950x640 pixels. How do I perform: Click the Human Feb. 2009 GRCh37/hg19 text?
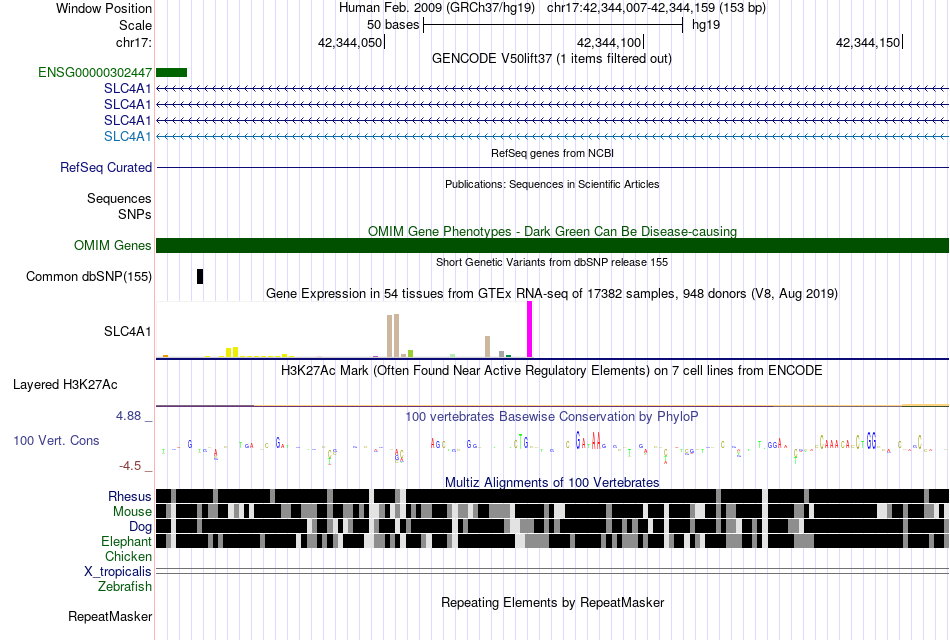437,8
